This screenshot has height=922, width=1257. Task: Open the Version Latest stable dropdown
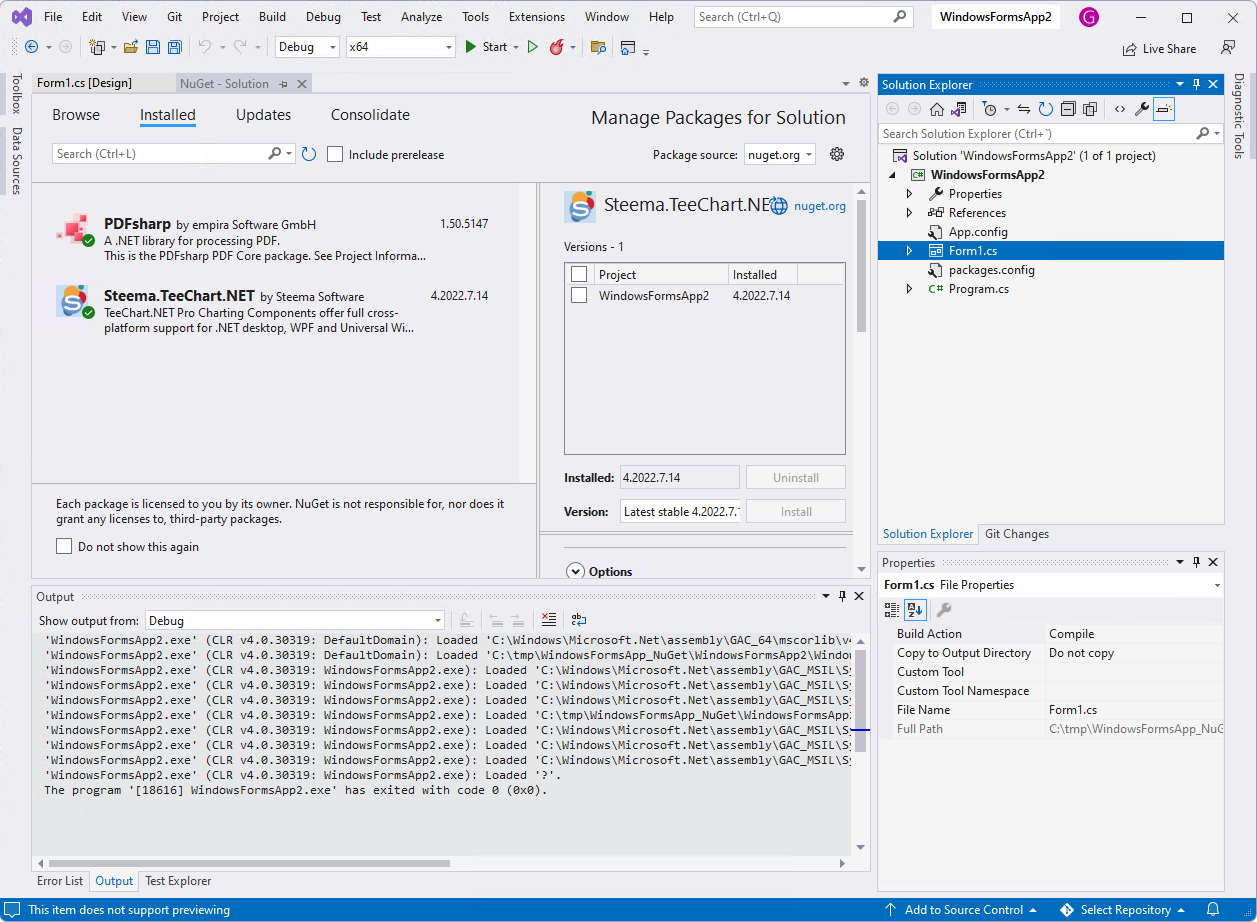[x=680, y=511]
